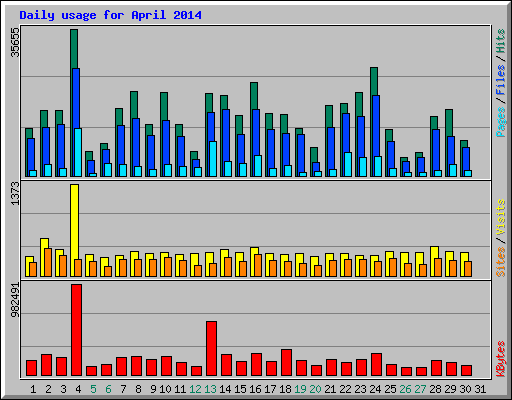The width and height of the screenshot is (512, 400).
Task: Click green weekend day label 13
Action: 210,389
